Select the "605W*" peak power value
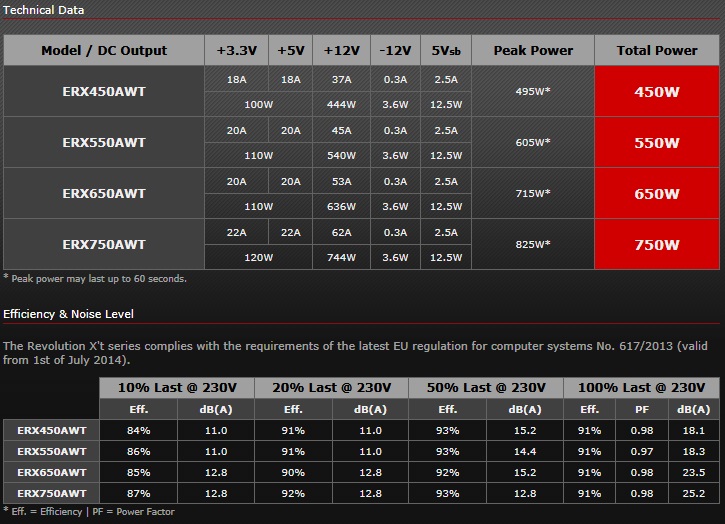This screenshot has width=725, height=524. pos(533,142)
